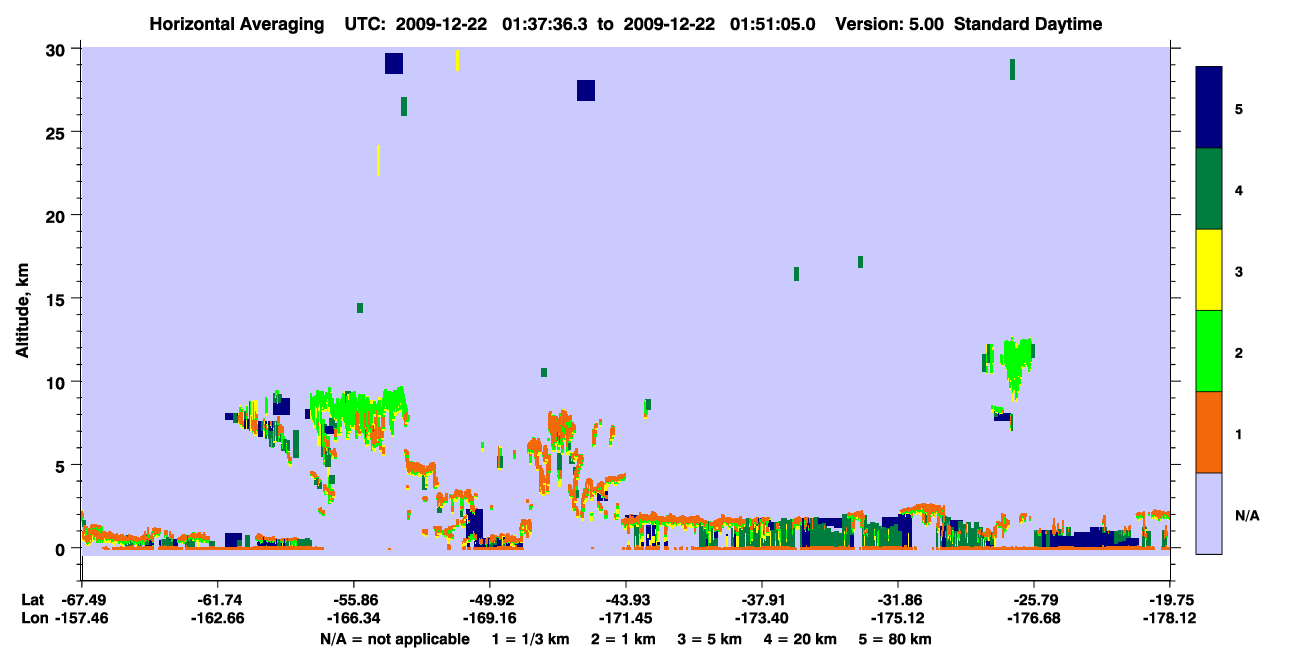This screenshot has height=667, width=1300.
Task: Click the longitude value -178.12
Action: [x=1170, y=618]
